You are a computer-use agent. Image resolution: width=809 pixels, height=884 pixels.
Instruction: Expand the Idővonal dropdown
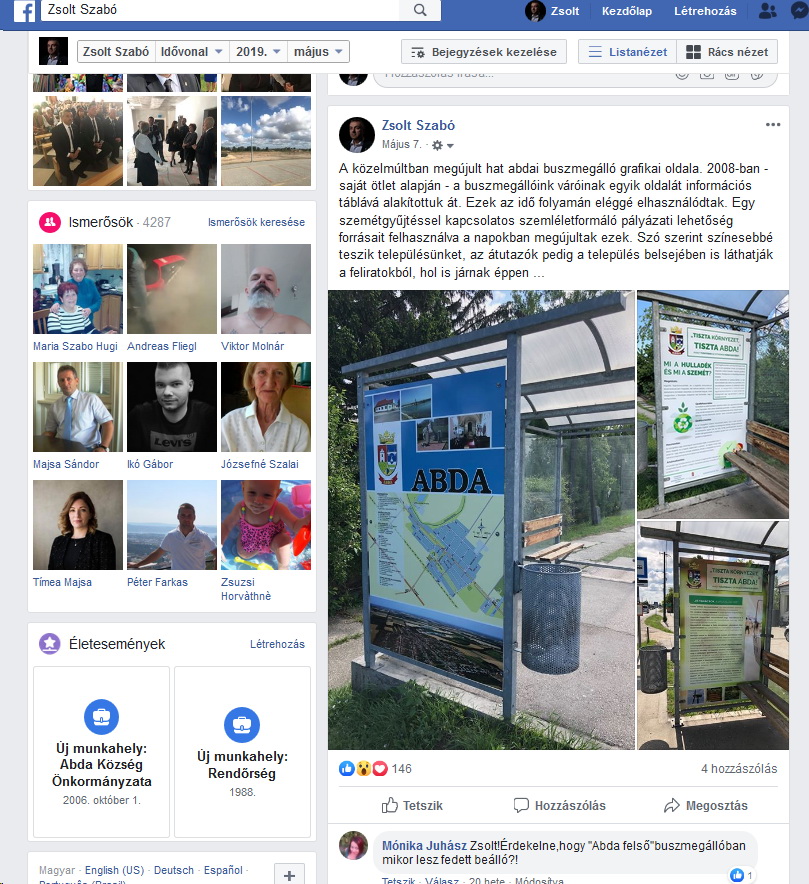192,52
